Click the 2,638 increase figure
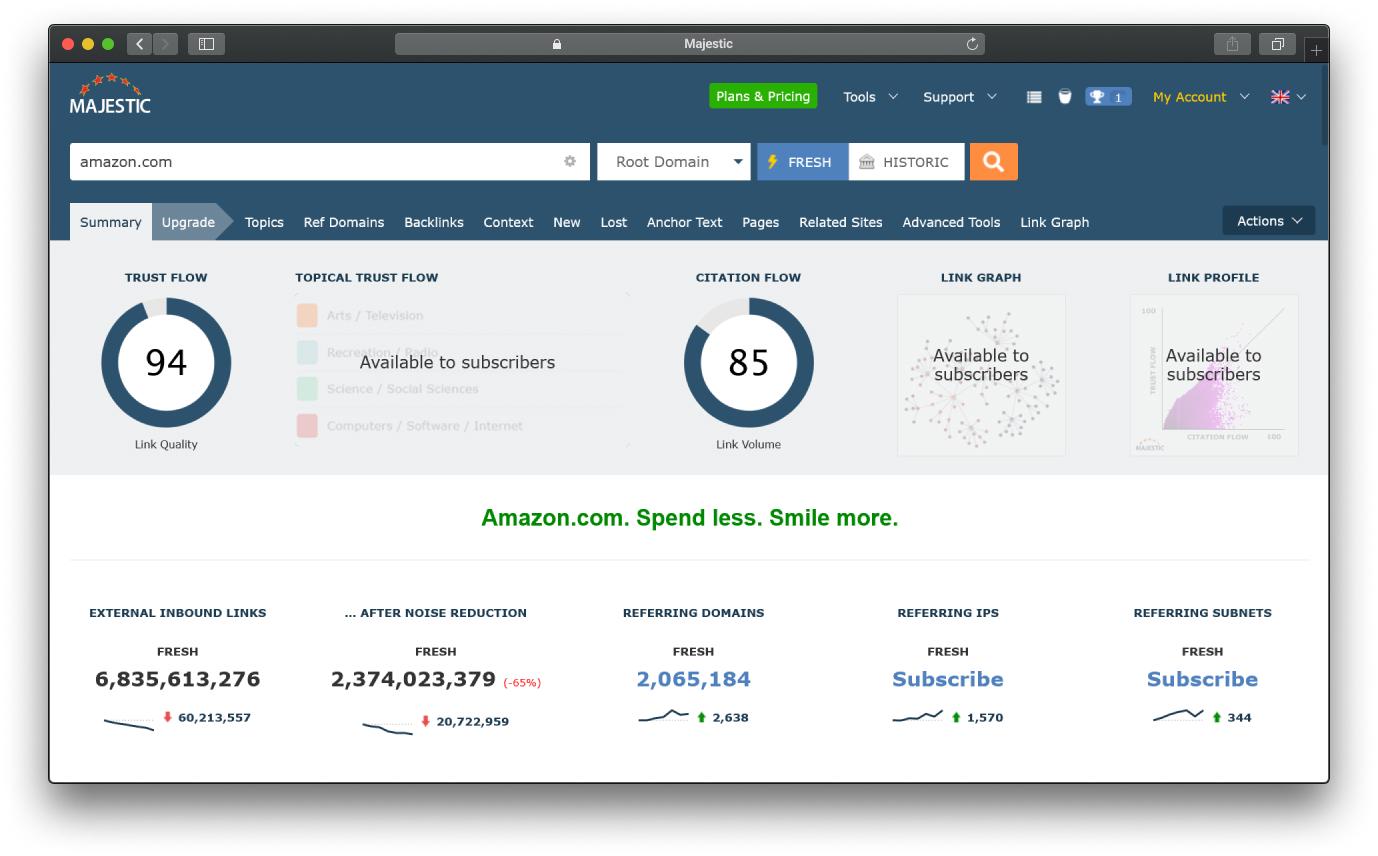 coord(730,717)
